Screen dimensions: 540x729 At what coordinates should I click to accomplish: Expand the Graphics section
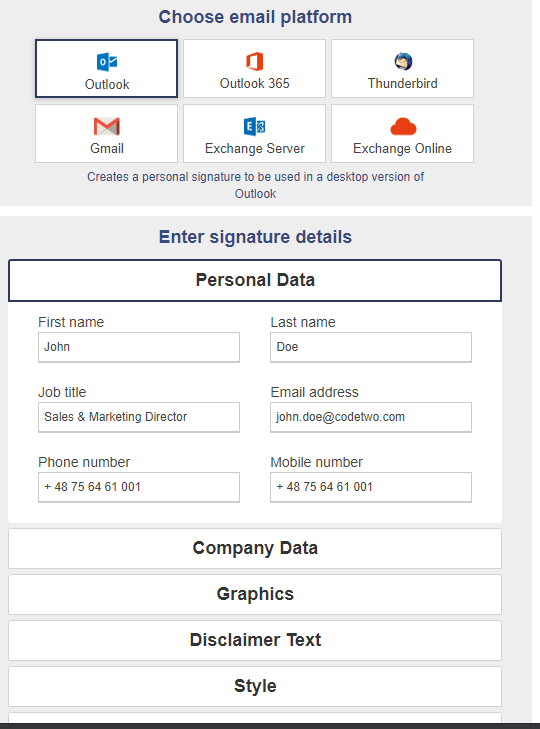point(255,594)
